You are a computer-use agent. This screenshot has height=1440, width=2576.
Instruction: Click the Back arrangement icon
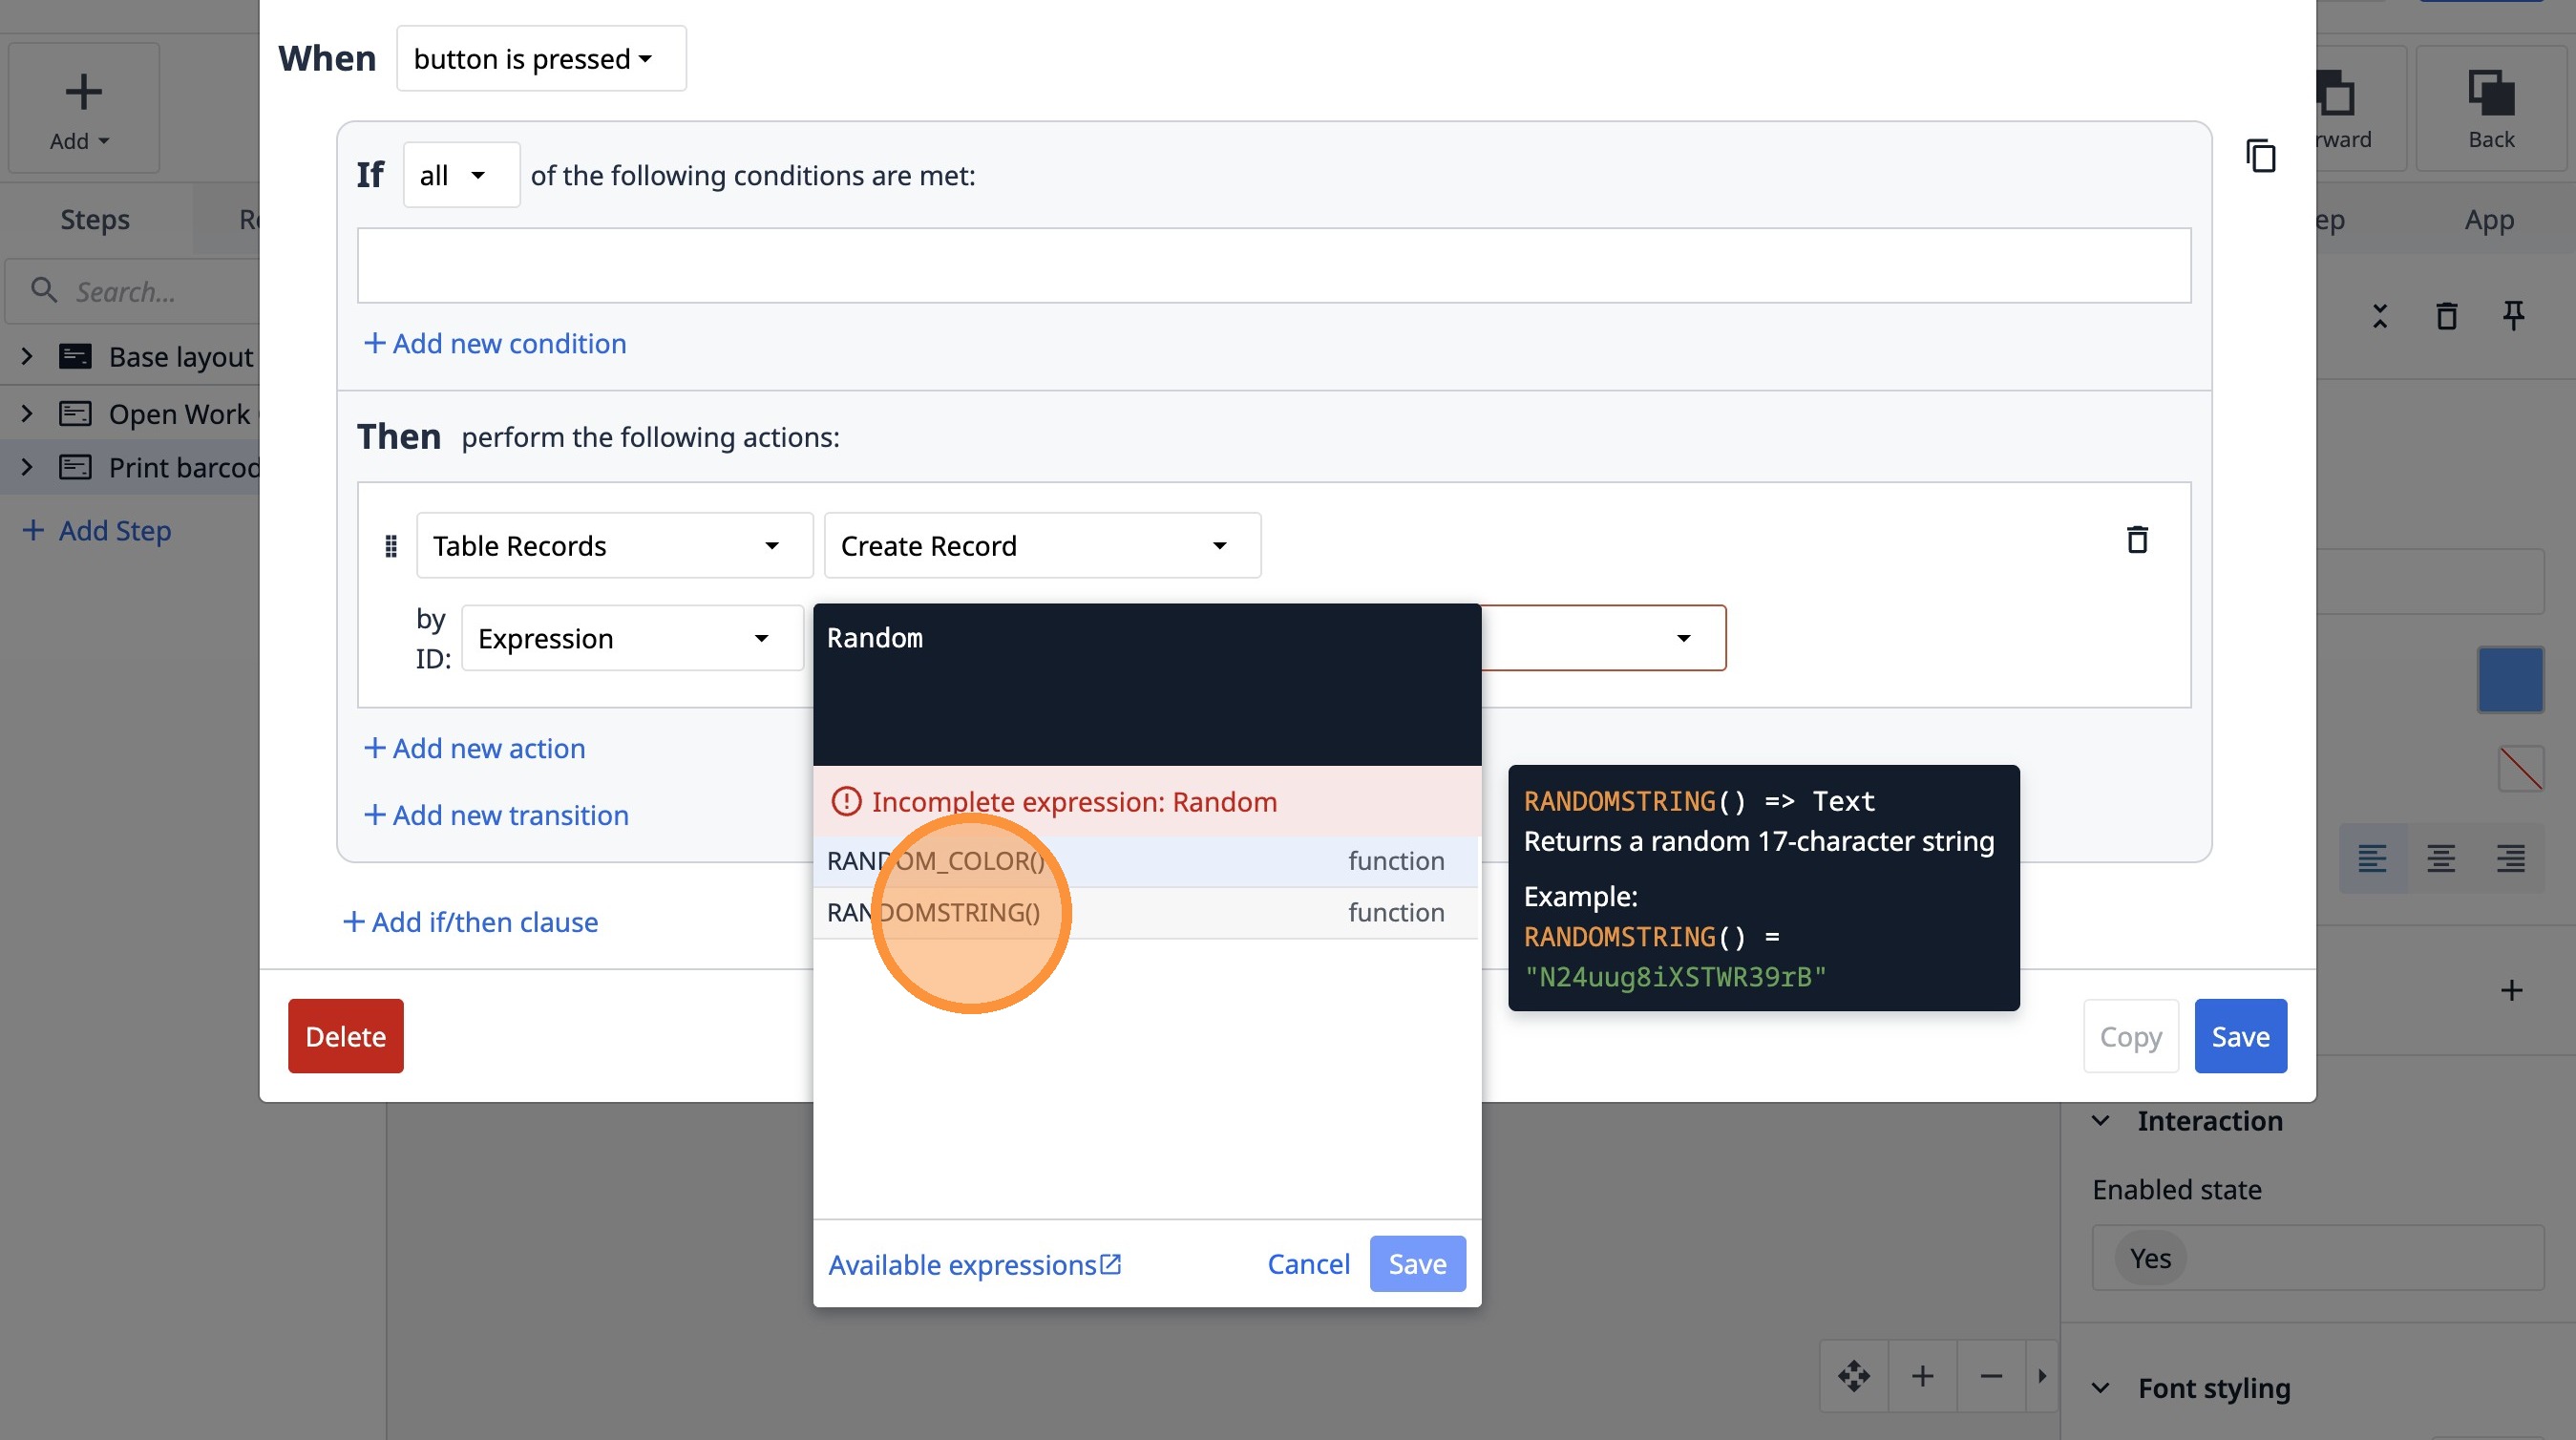pyautogui.click(x=2490, y=108)
